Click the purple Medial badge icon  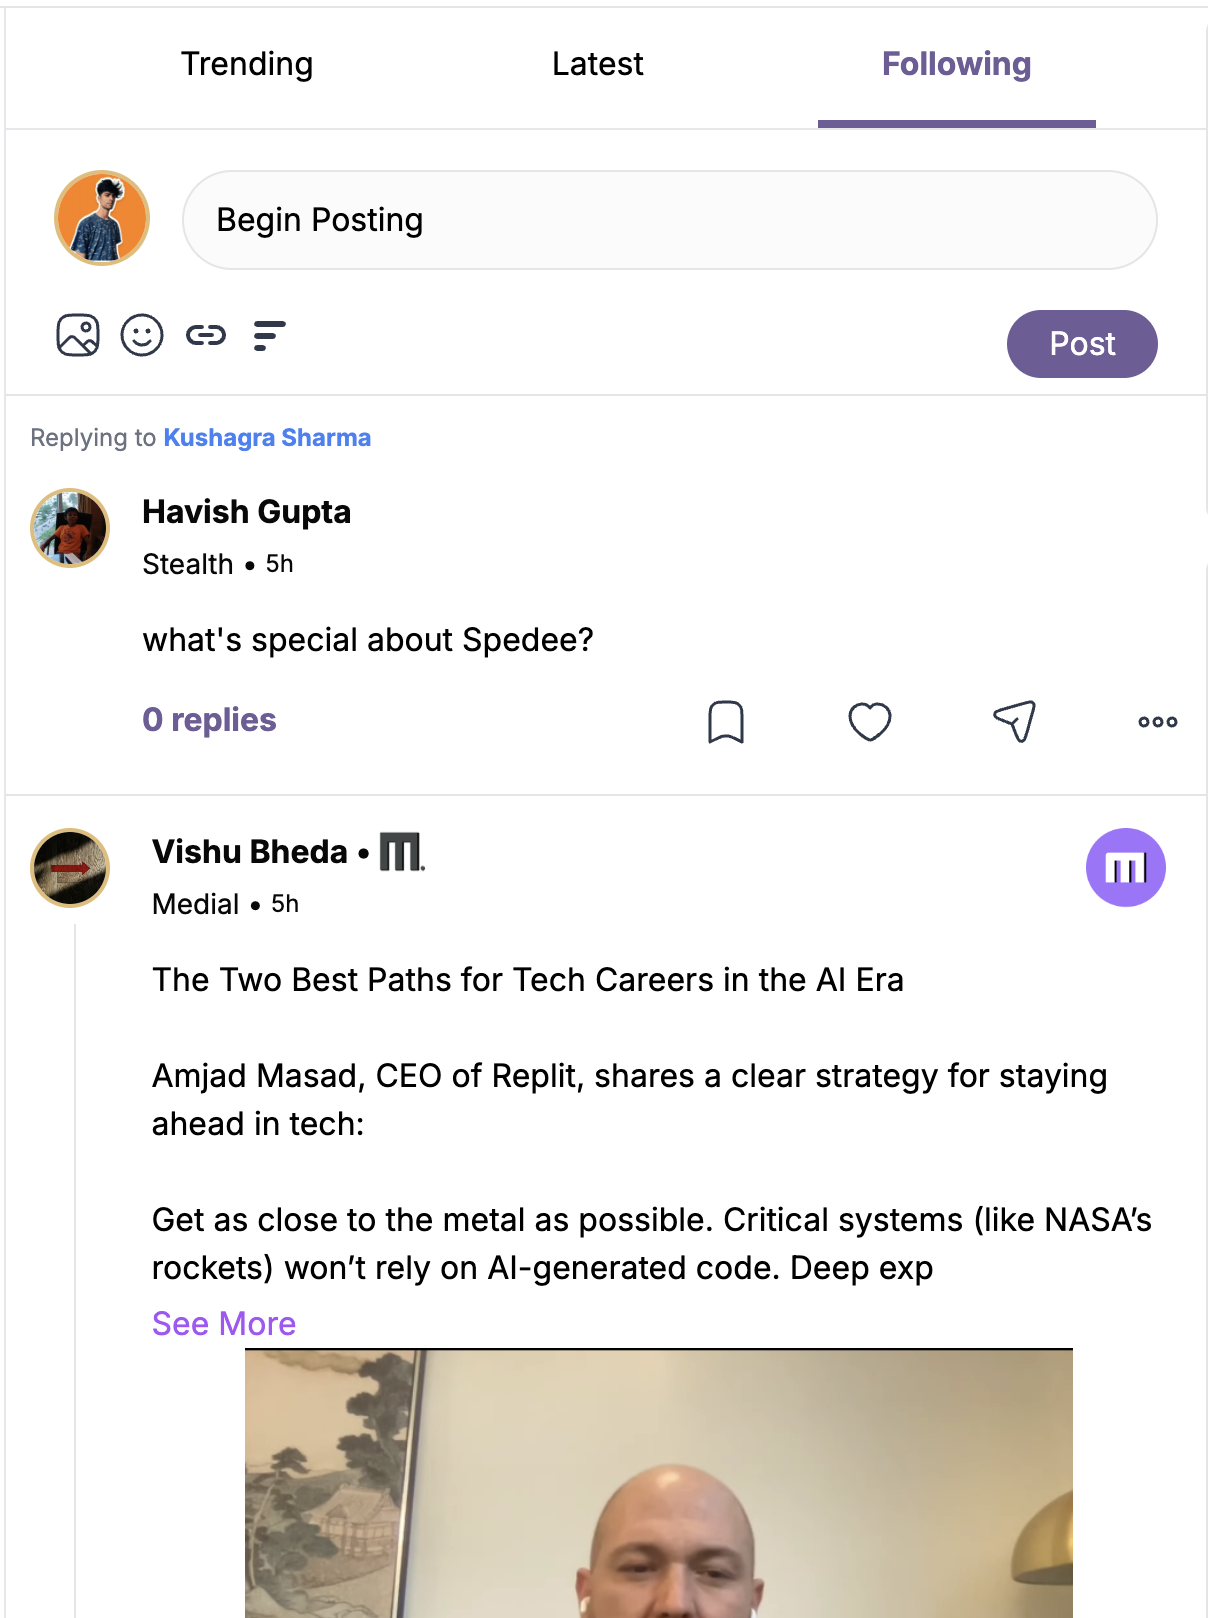coord(1125,868)
